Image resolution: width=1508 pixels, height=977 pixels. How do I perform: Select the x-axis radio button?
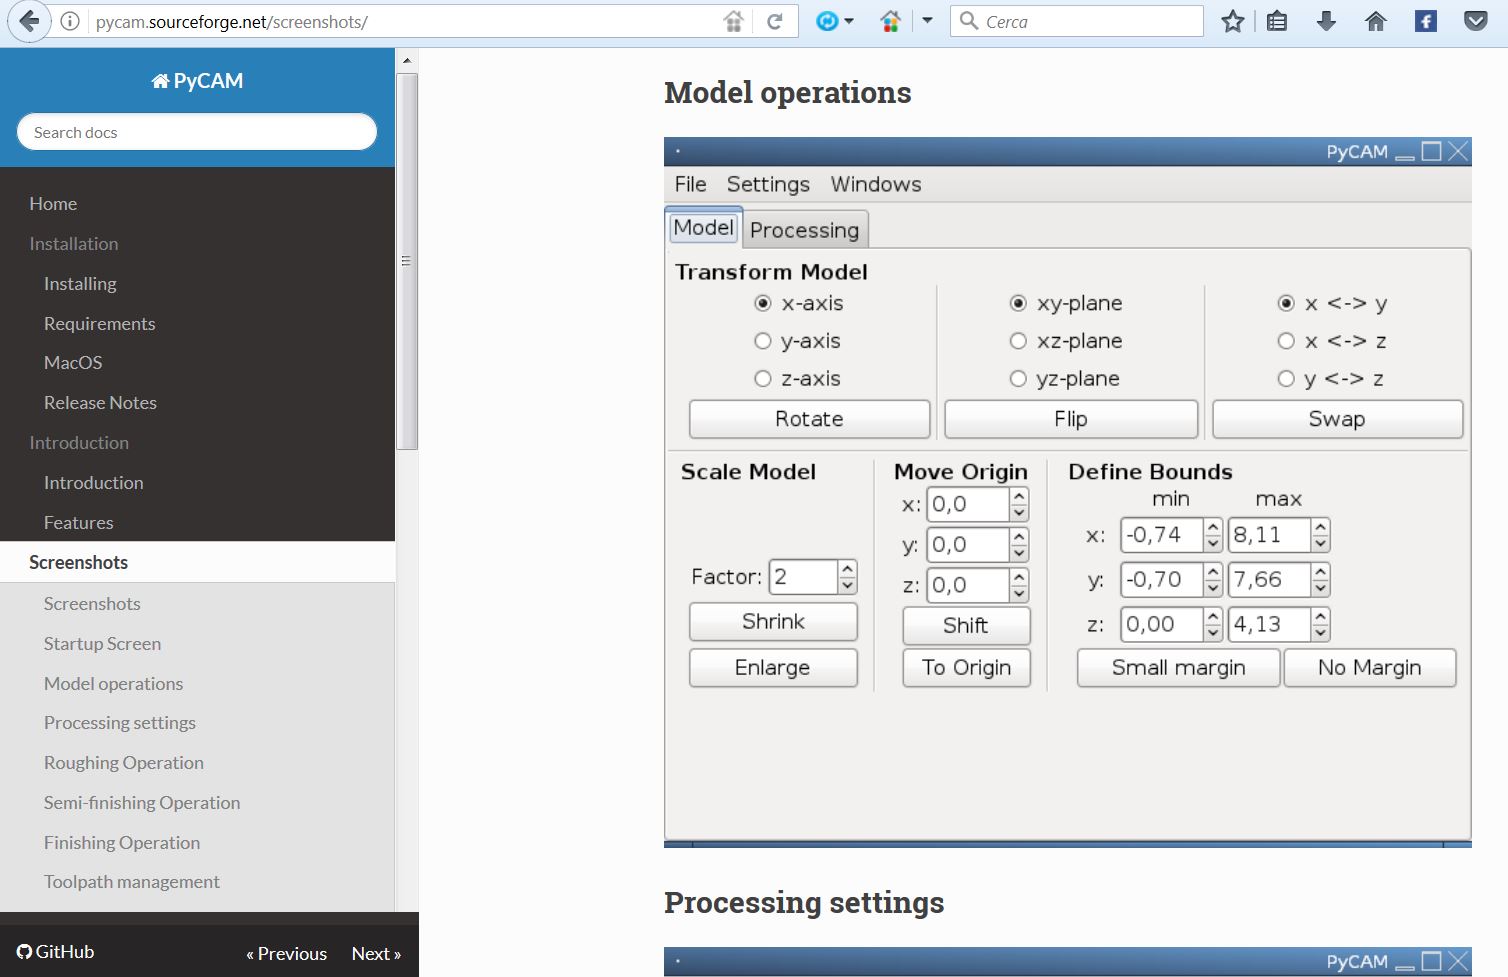[763, 303]
